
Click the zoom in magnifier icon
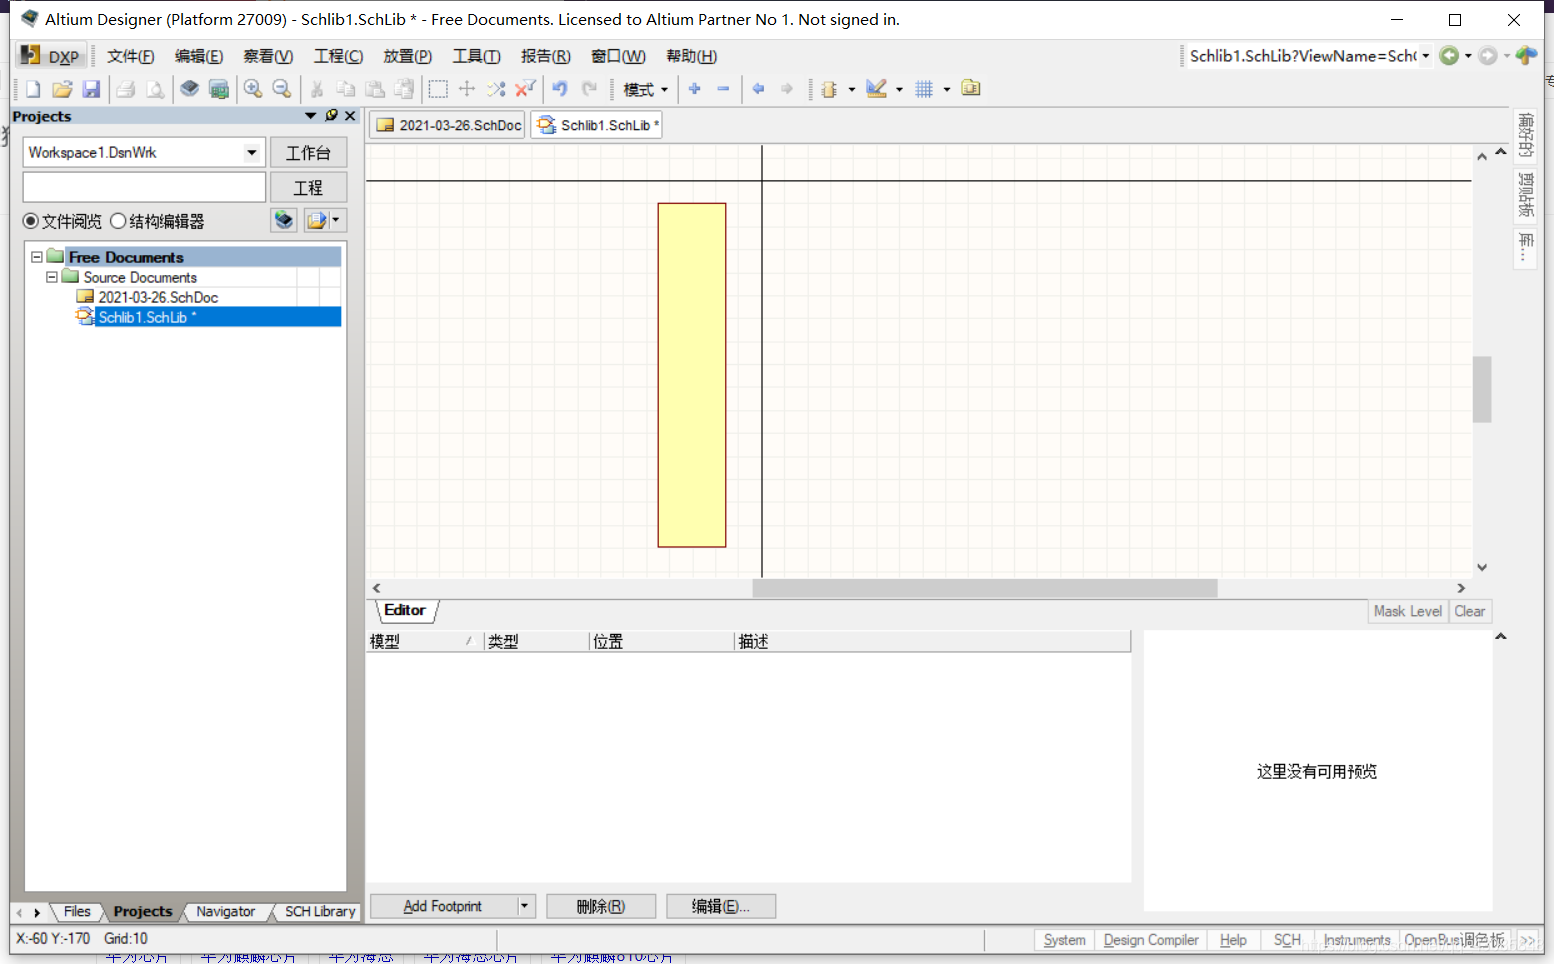(x=253, y=89)
